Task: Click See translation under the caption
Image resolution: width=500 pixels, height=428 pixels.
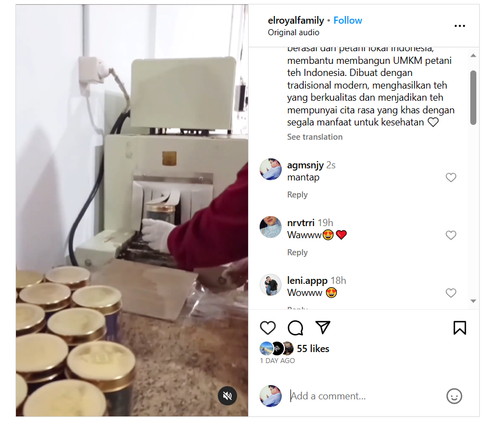Action: [x=315, y=137]
